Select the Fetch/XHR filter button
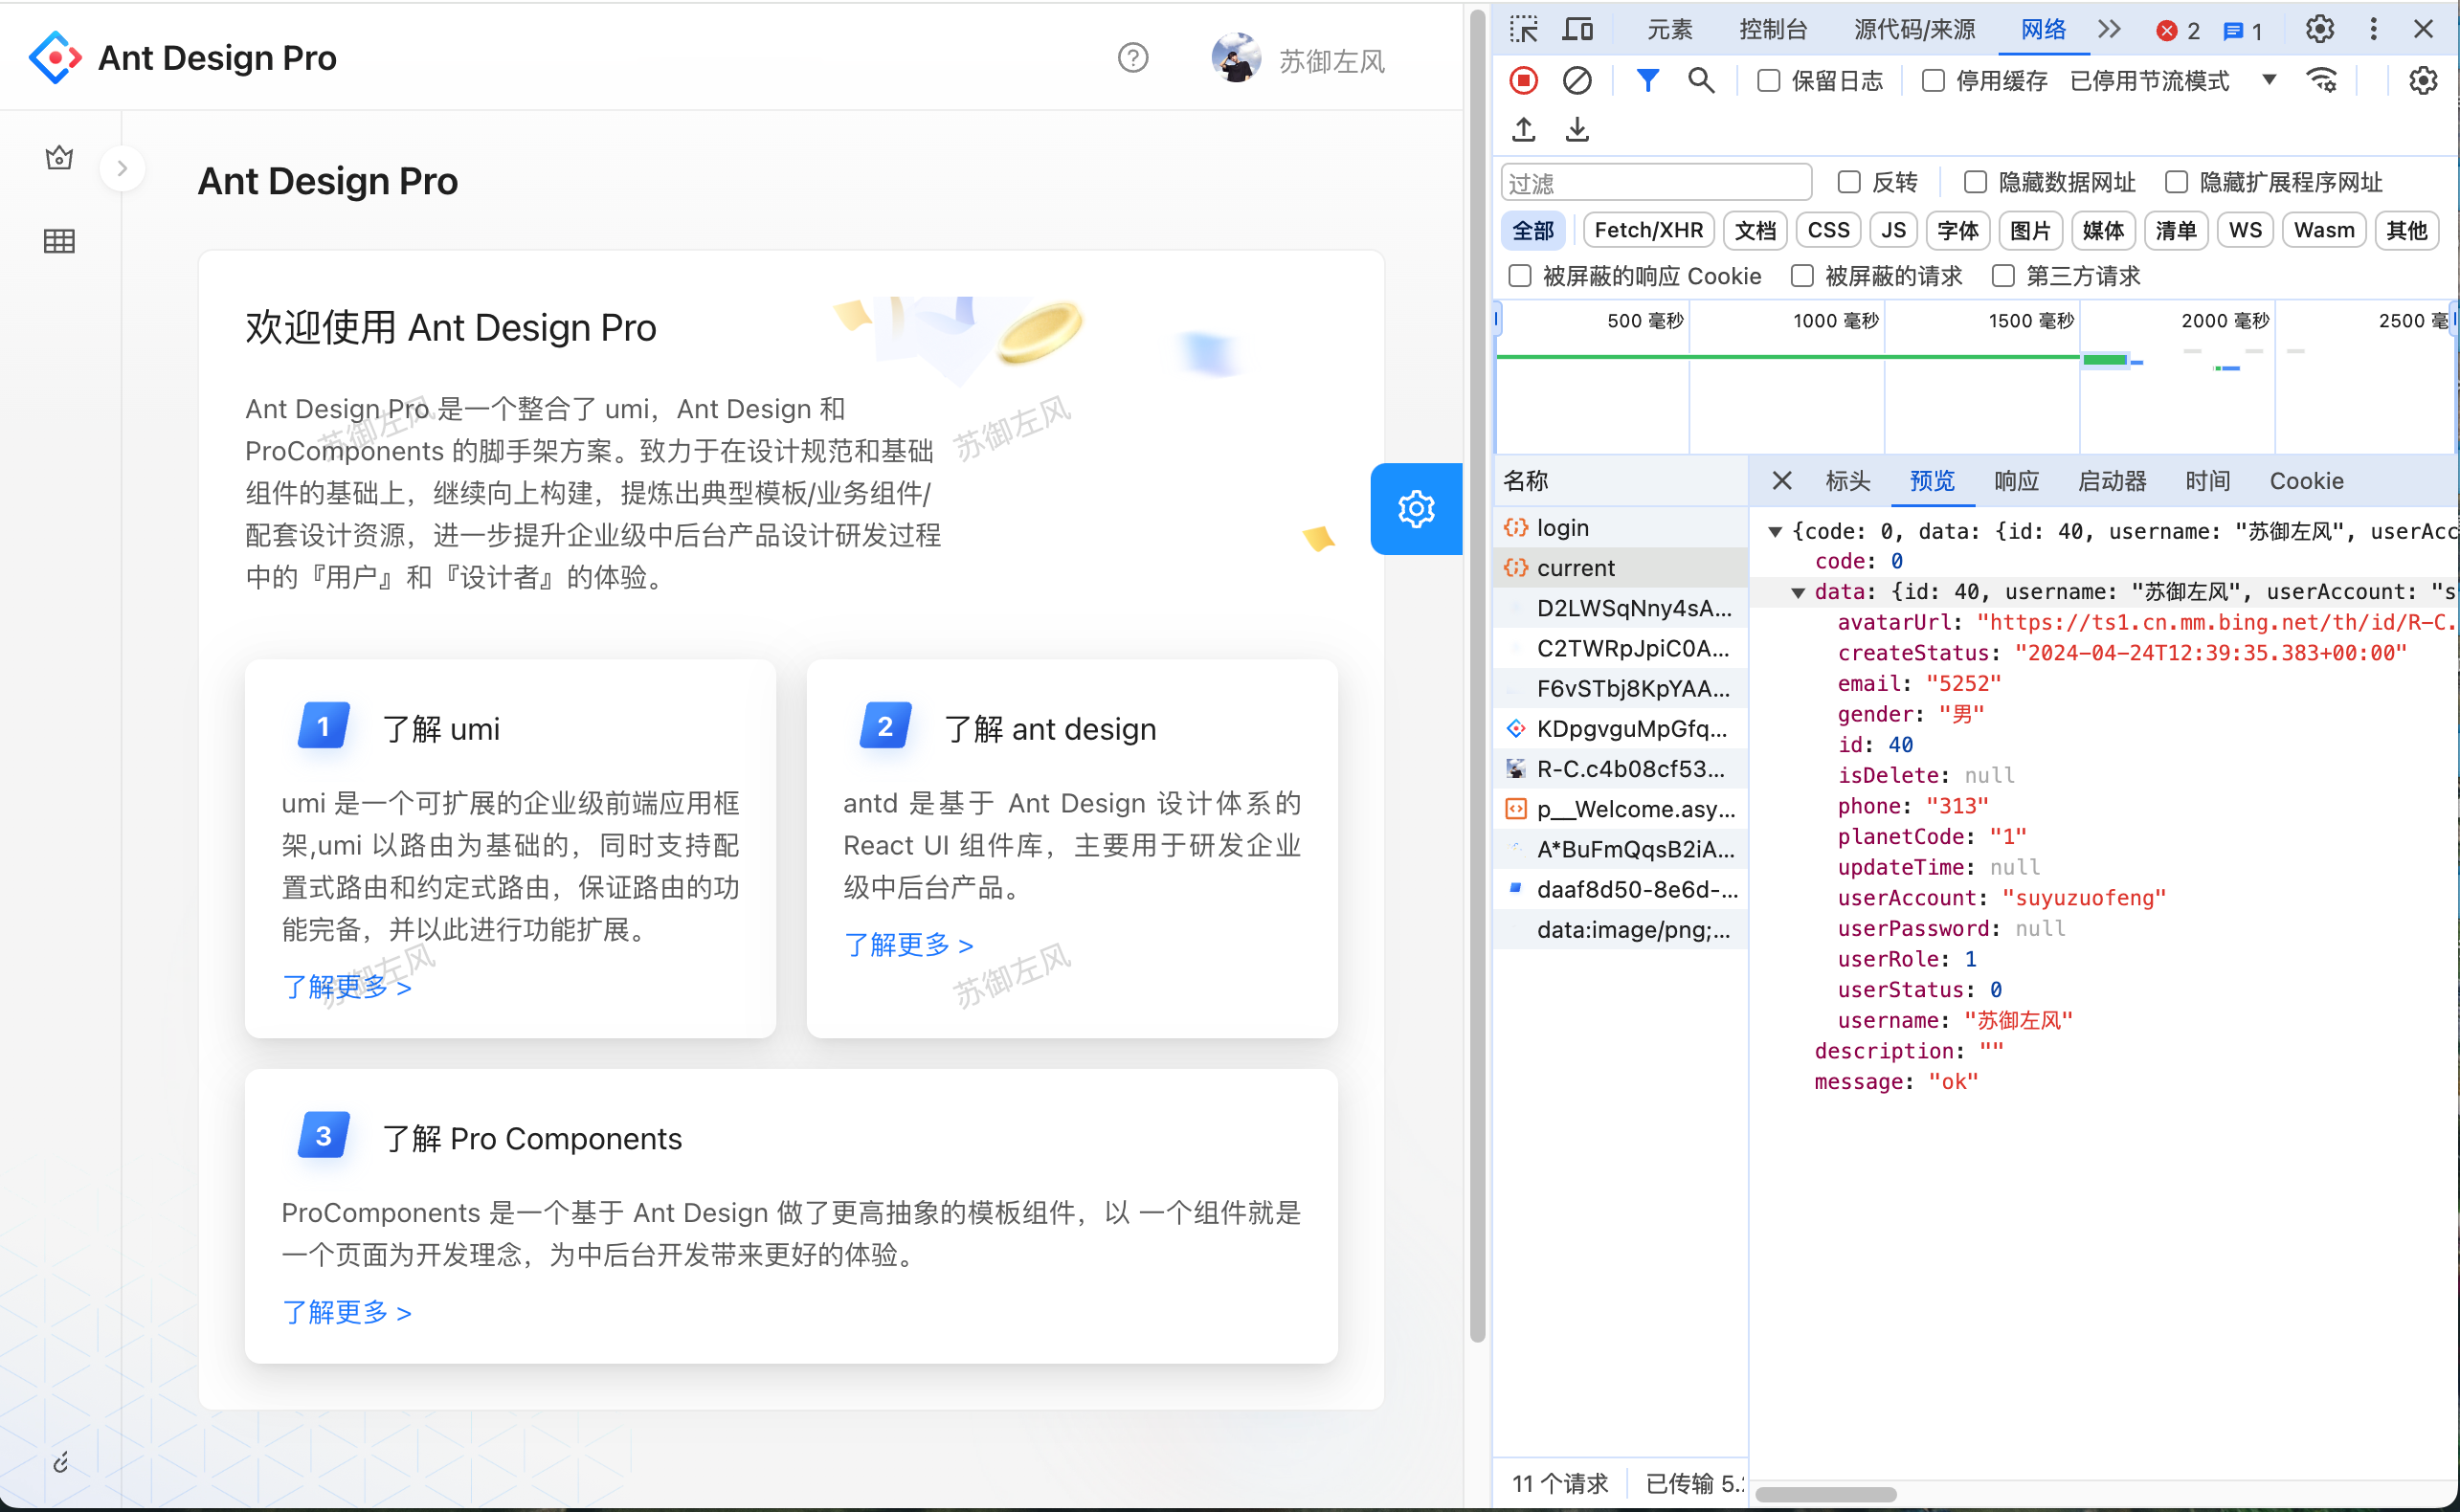This screenshot has width=2460, height=1512. [1648, 230]
